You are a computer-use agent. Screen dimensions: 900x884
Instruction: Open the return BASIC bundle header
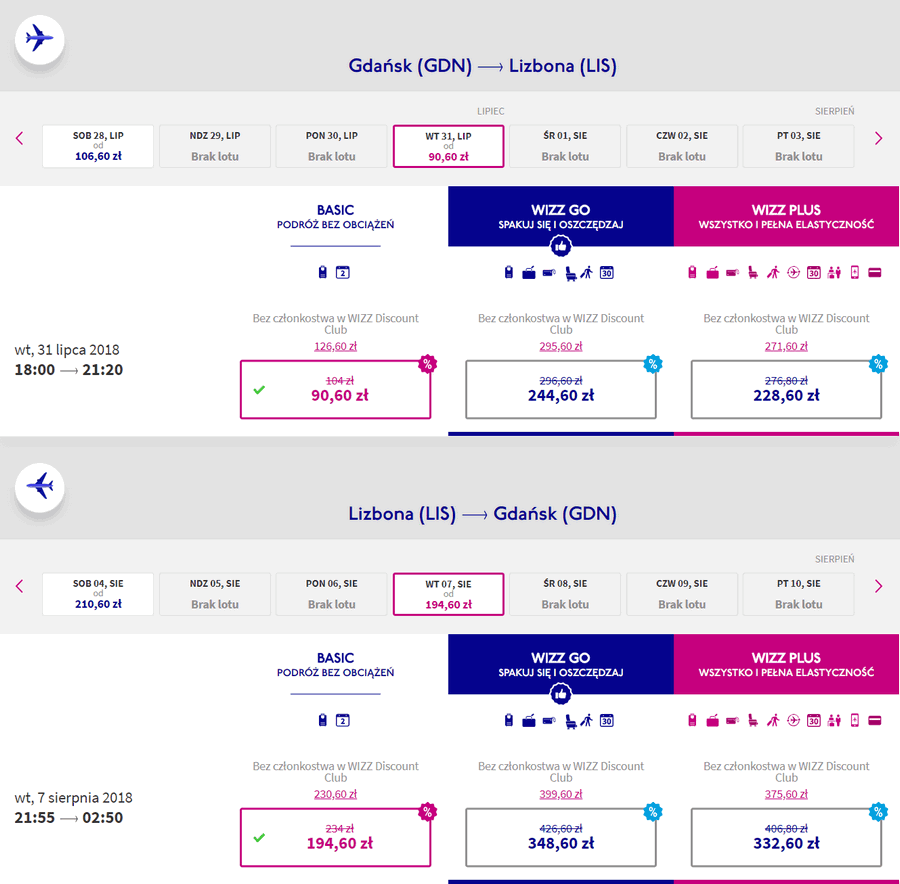click(x=335, y=664)
